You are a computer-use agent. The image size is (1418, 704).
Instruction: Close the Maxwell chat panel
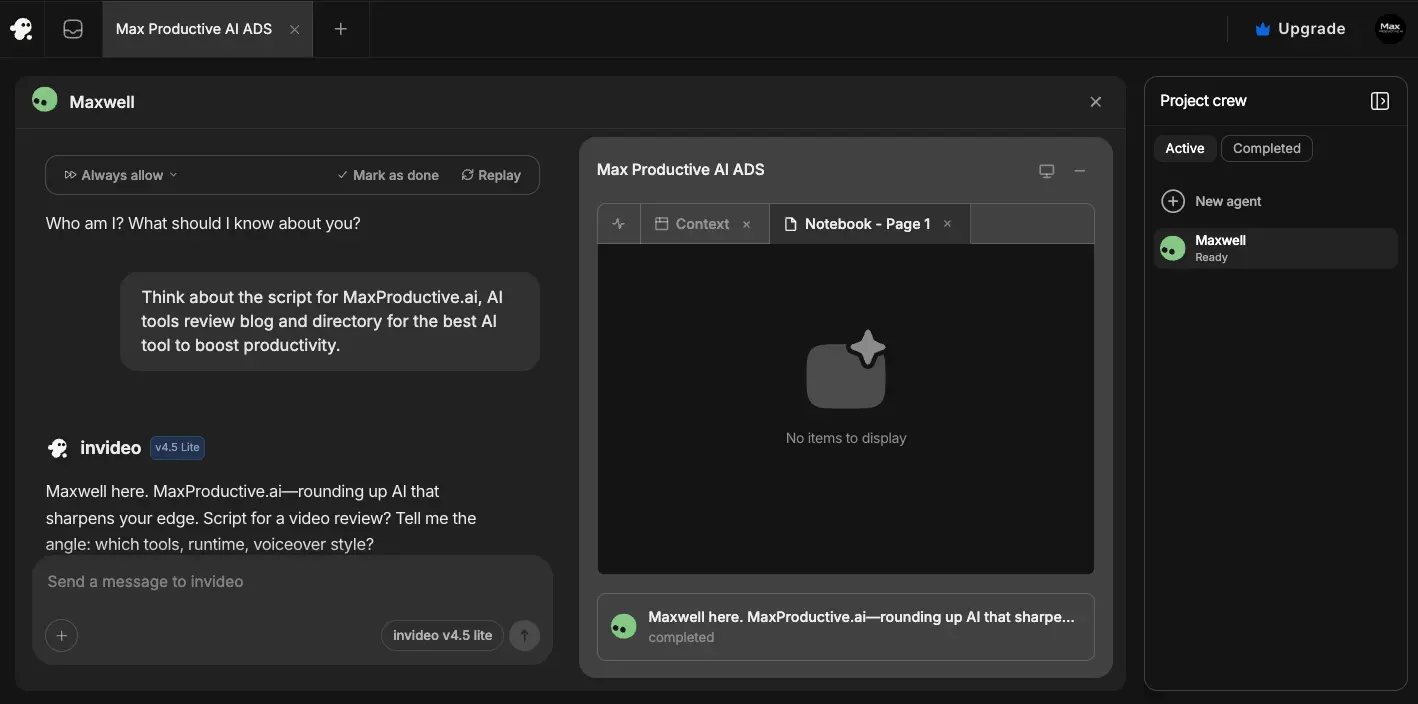[x=1095, y=102]
